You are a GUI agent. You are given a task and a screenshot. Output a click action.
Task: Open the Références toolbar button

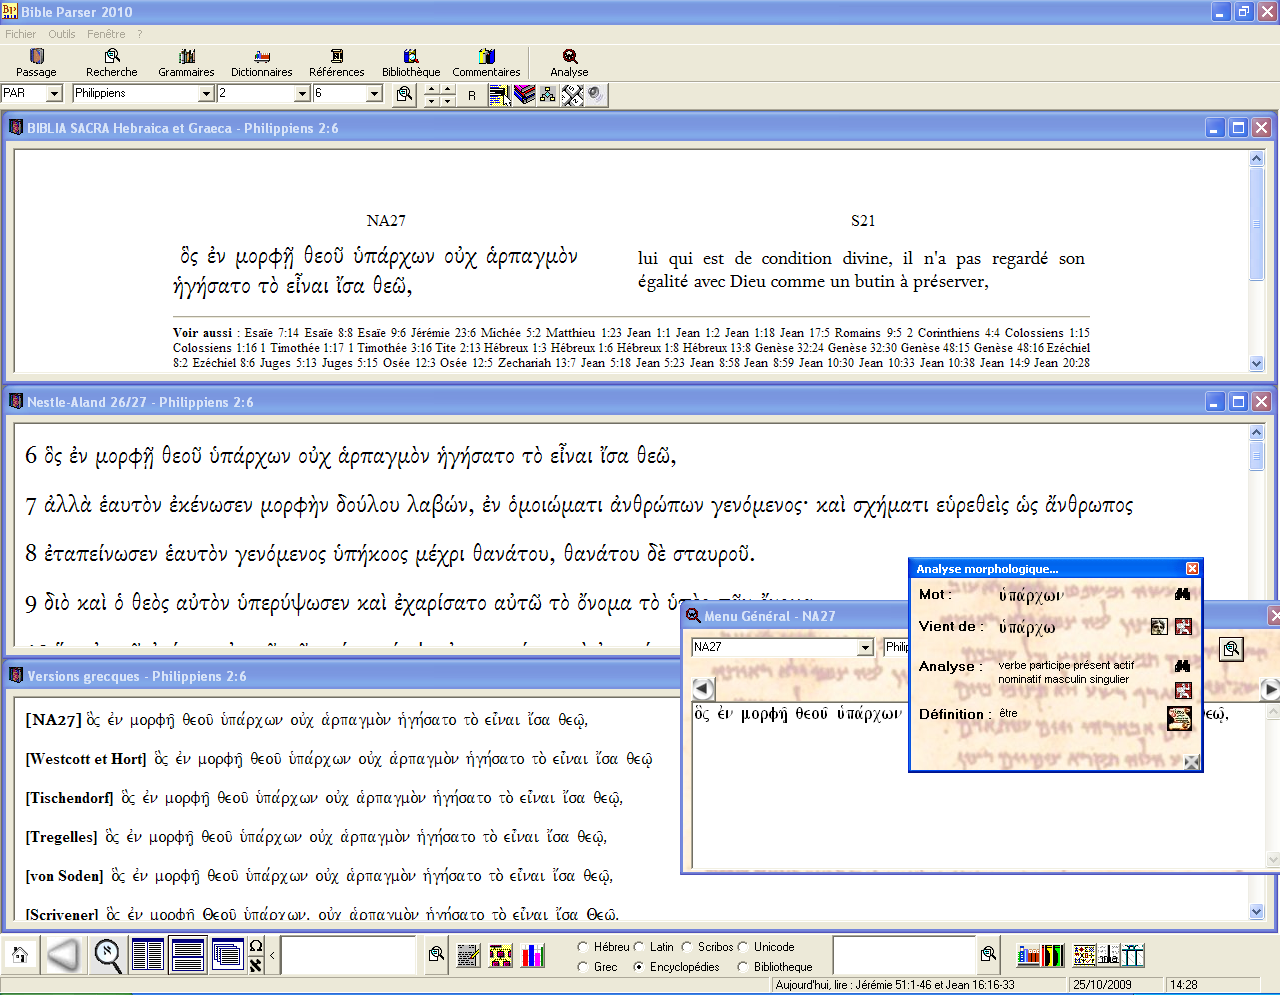pyautogui.click(x=337, y=63)
